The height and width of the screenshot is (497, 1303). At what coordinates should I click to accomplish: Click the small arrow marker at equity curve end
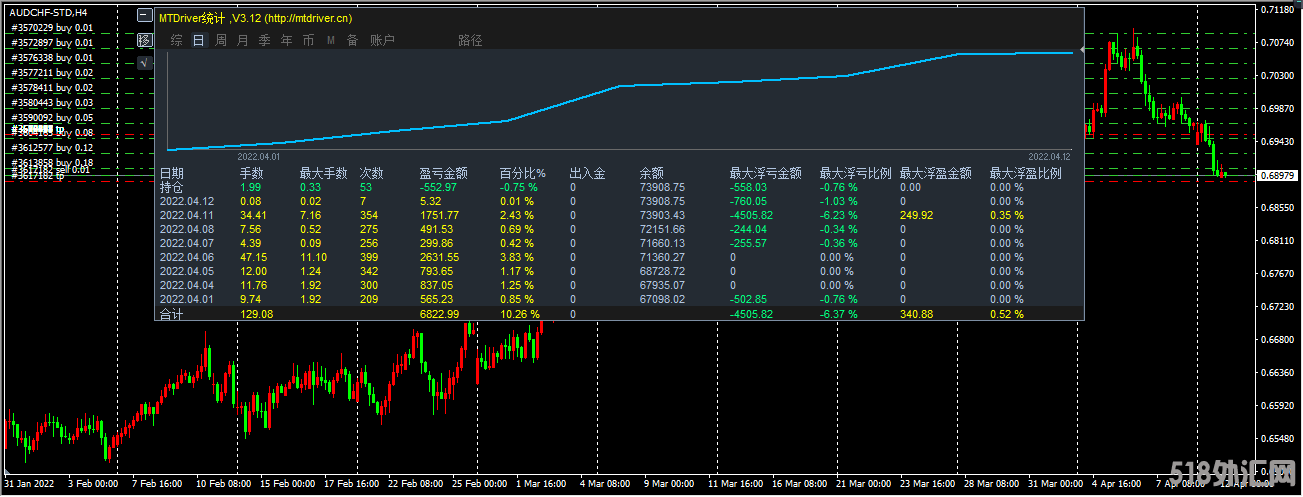point(1081,49)
